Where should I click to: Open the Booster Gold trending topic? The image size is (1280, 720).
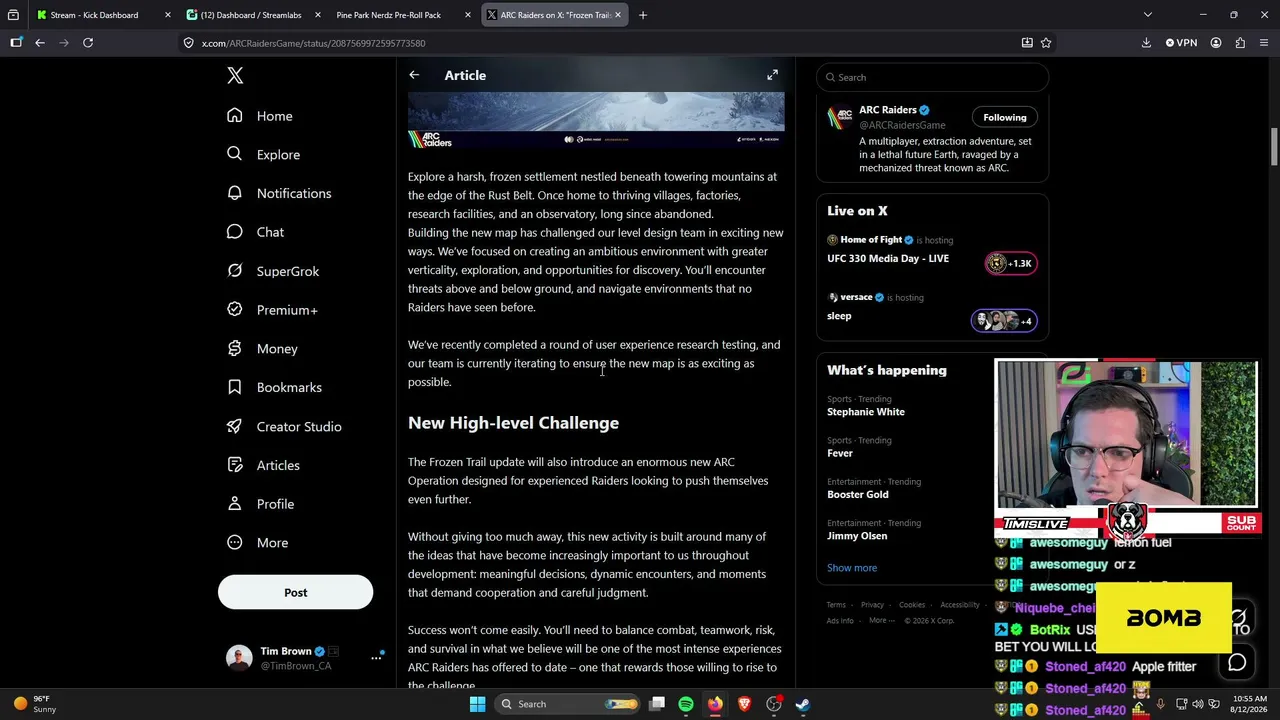coord(858,494)
